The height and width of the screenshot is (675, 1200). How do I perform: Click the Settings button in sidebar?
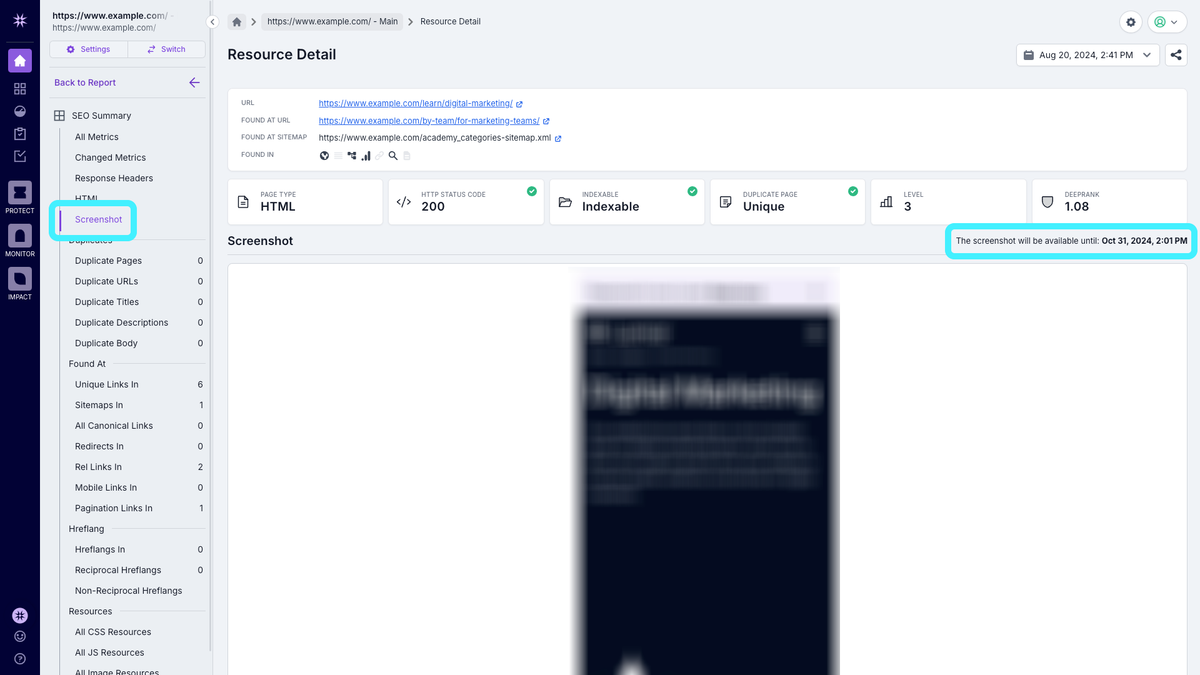[88, 49]
